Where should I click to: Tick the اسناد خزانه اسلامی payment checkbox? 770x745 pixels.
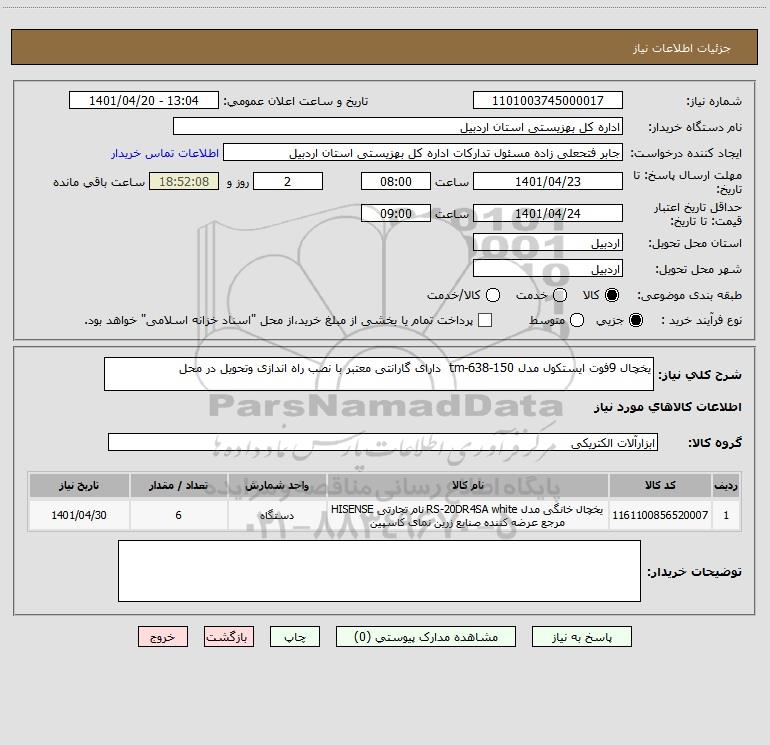click(x=485, y=320)
